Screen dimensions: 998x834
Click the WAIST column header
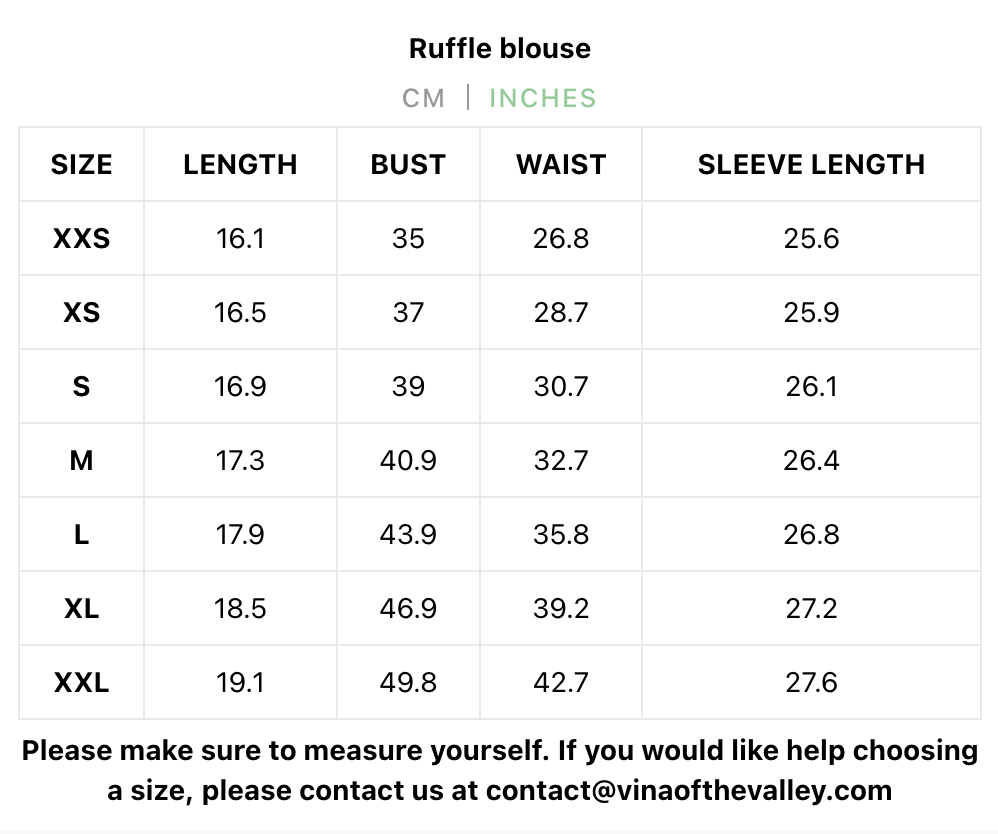click(561, 164)
